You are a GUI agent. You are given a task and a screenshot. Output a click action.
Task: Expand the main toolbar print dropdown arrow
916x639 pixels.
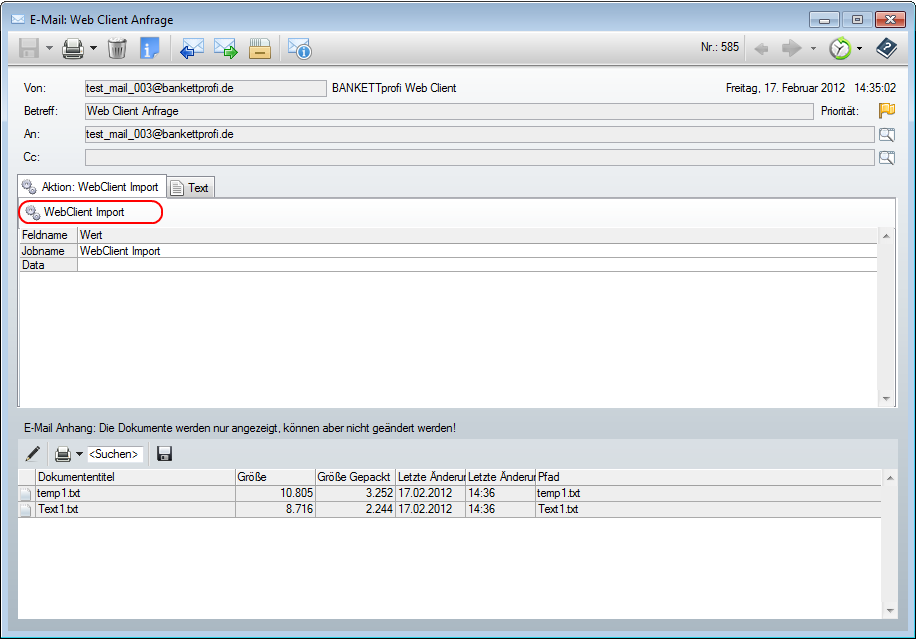[x=94, y=48]
